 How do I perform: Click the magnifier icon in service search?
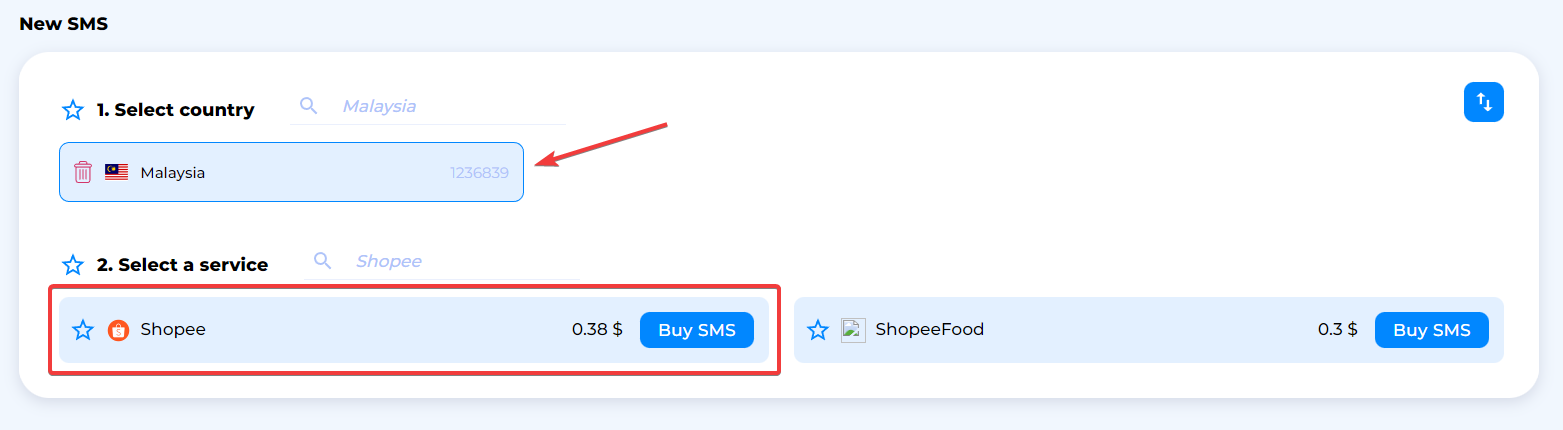(x=323, y=260)
